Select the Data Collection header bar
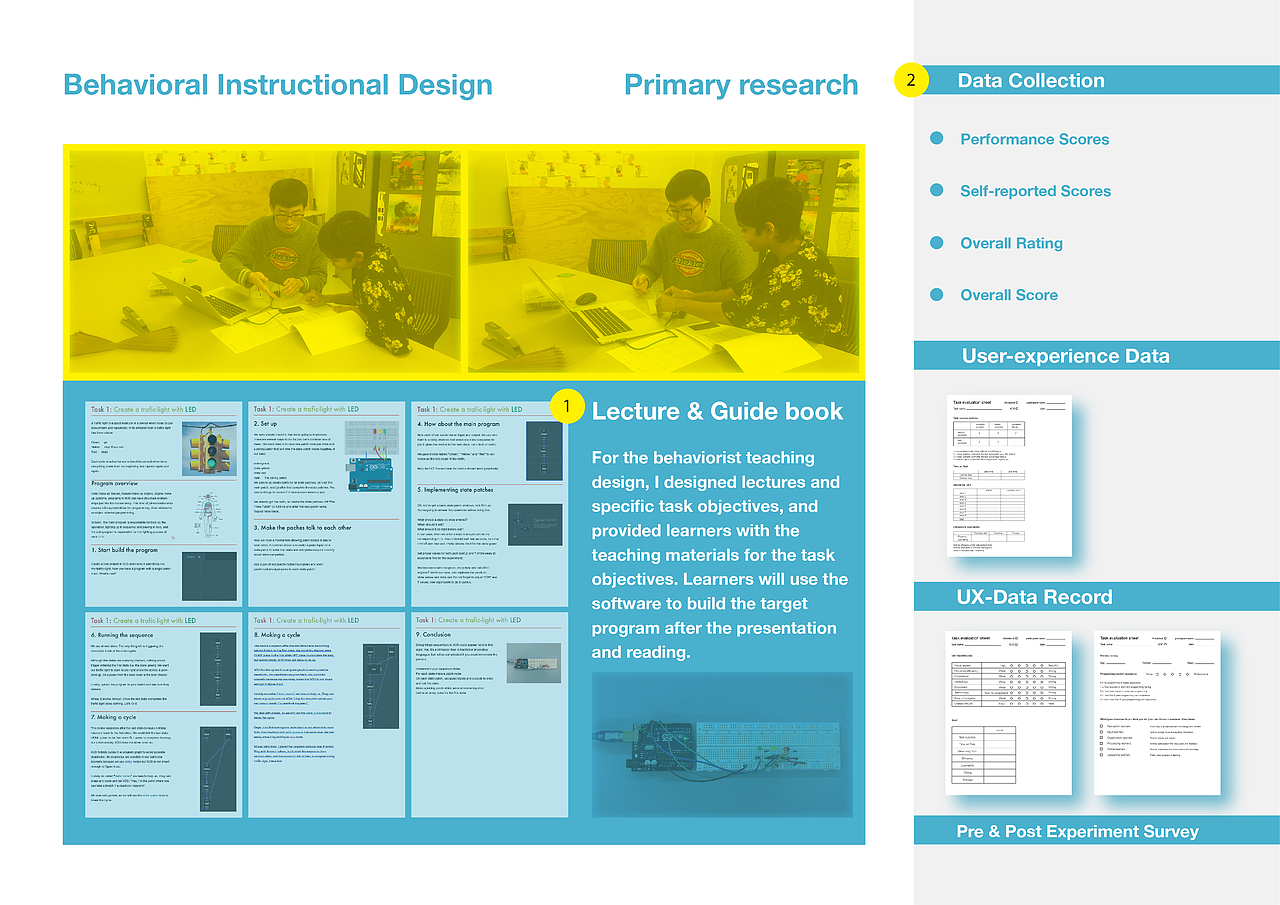Image resolution: width=1280 pixels, height=905 pixels. pyautogui.click(x=1097, y=80)
